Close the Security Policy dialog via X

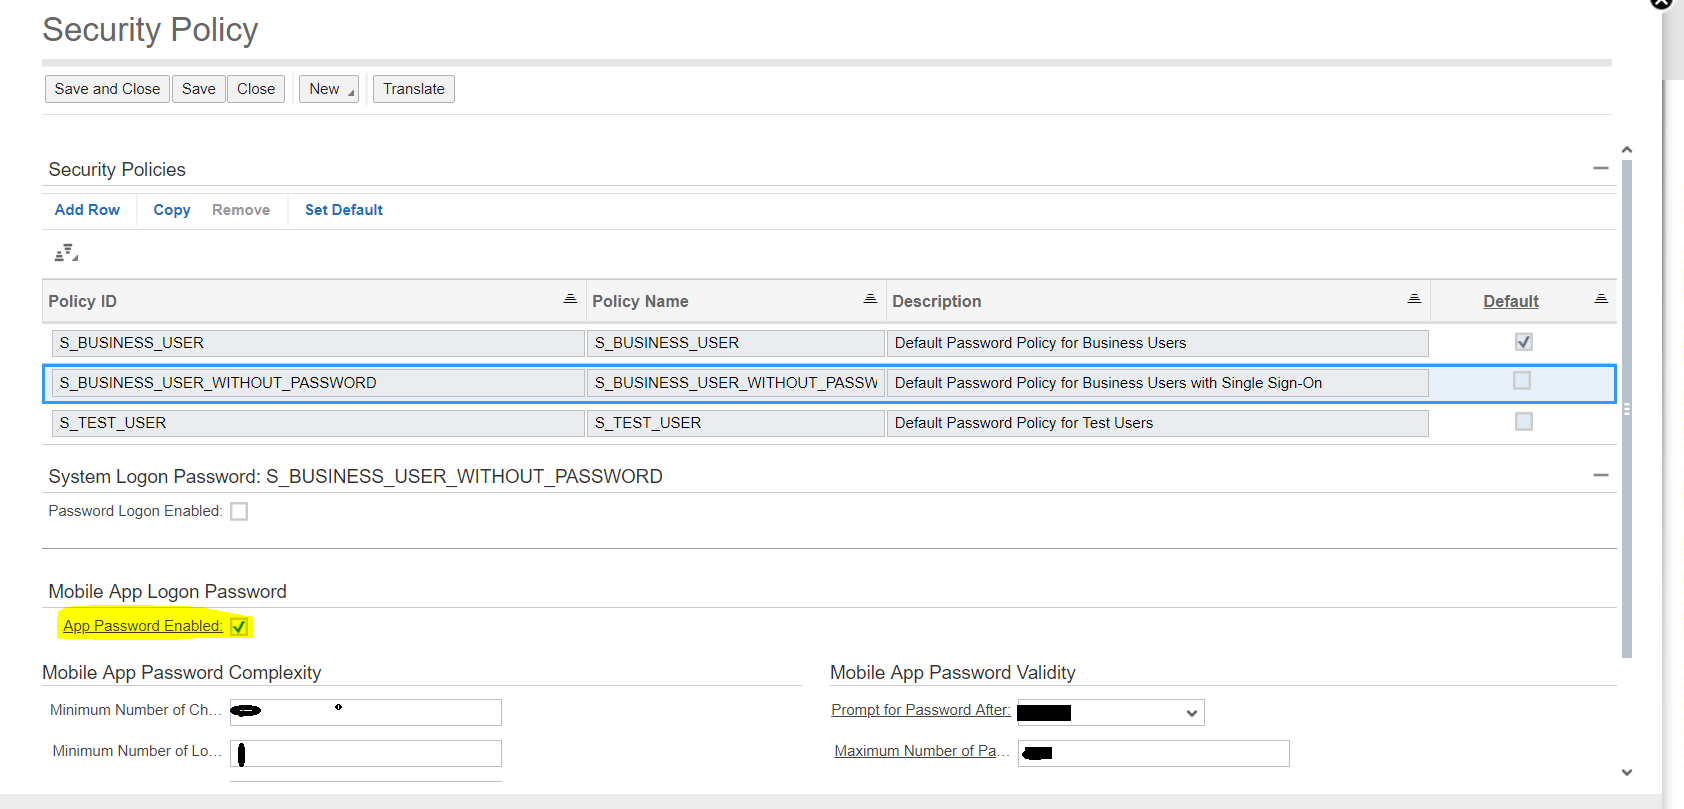[x=1661, y=3]
